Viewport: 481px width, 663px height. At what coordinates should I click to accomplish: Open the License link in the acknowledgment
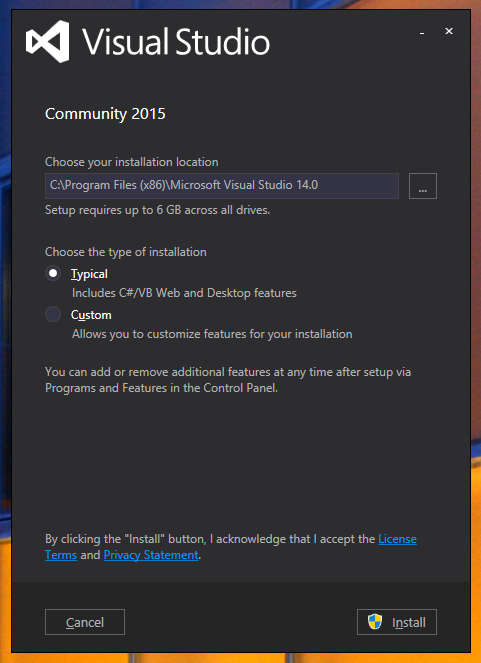coord(397,539)
